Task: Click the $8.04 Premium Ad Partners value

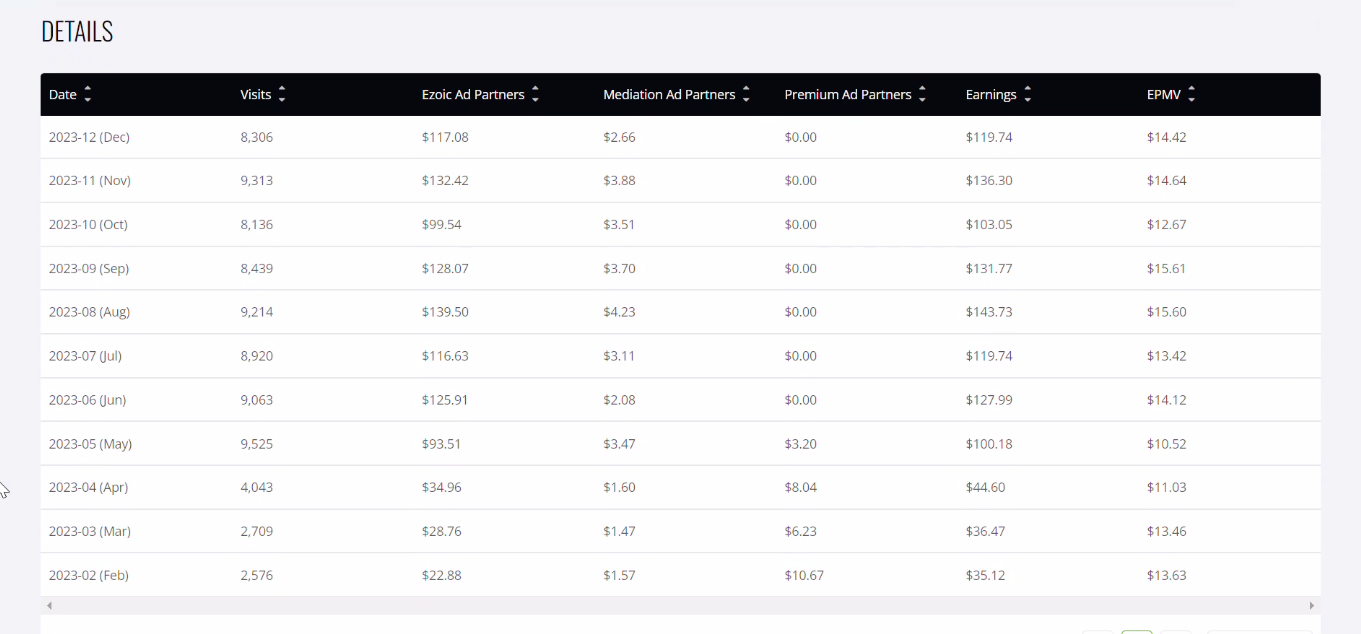Action: [801, 487]
